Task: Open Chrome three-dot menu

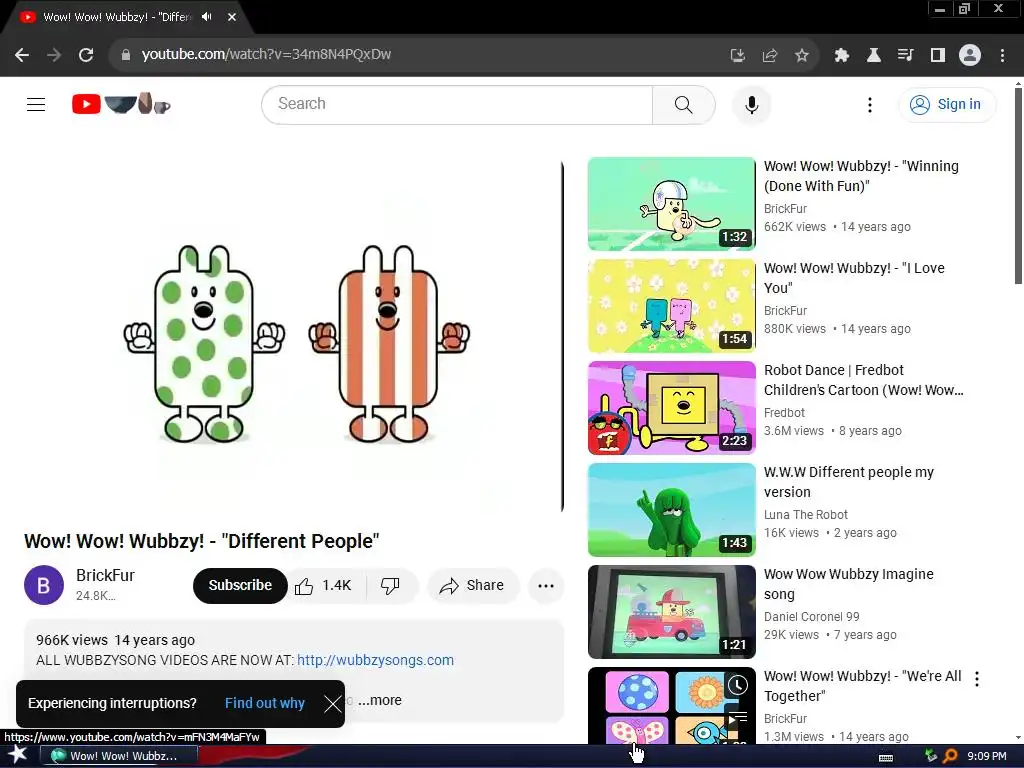Action: (1002, 56)
